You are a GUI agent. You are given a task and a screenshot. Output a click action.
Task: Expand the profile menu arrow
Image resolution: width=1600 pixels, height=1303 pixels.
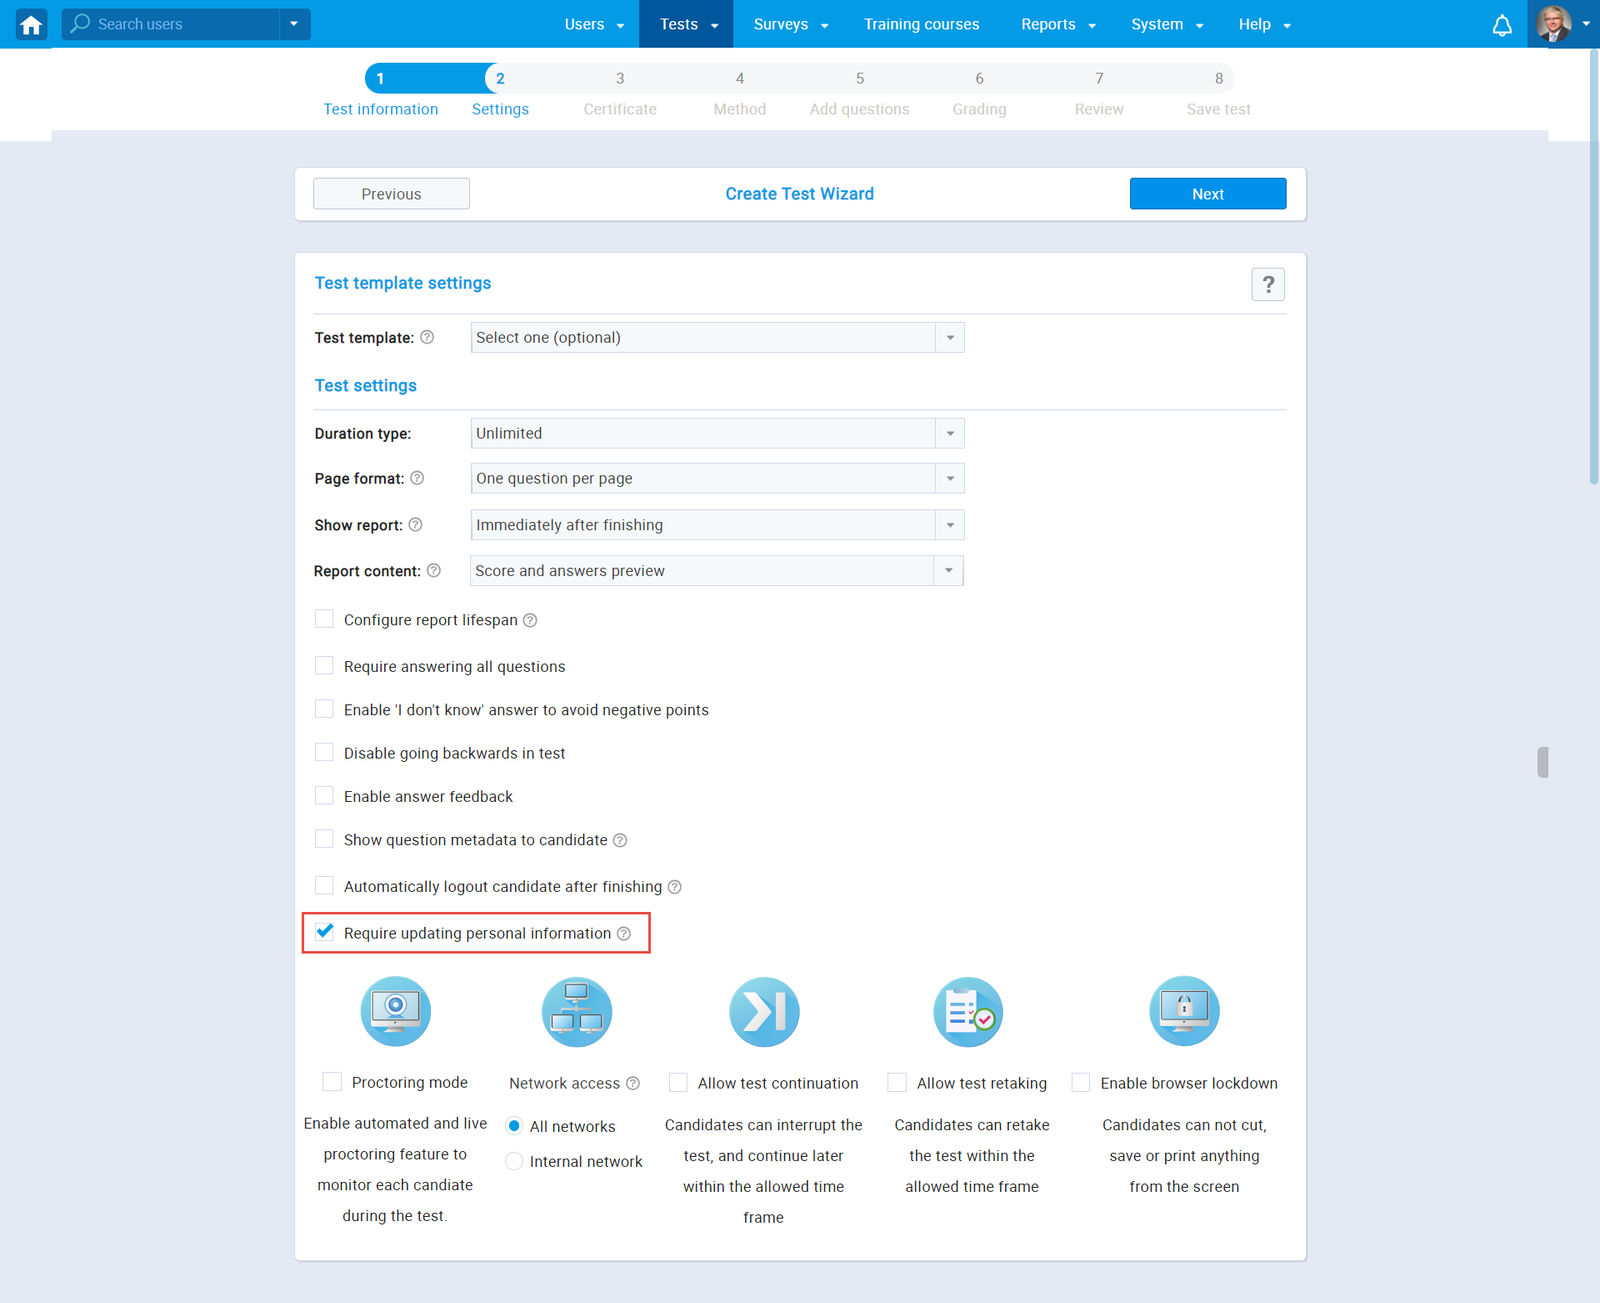point(1586,24)
